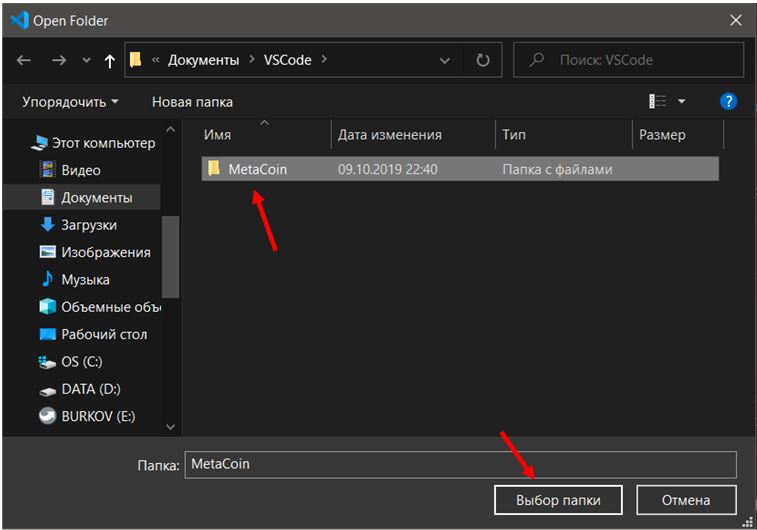Viewport: 757px width, 530px height.
Task: Go up one folder level
Action: pyautogui.click(x=110, y=61)
